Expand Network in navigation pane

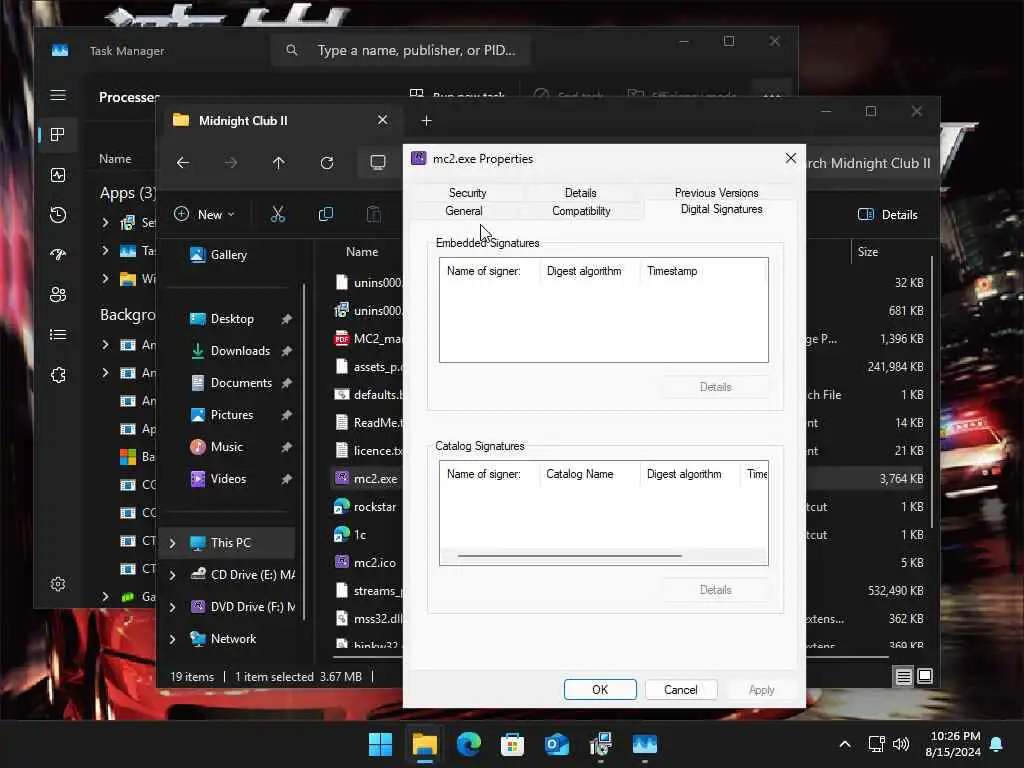pyautogui.click(x=172, y=639)
